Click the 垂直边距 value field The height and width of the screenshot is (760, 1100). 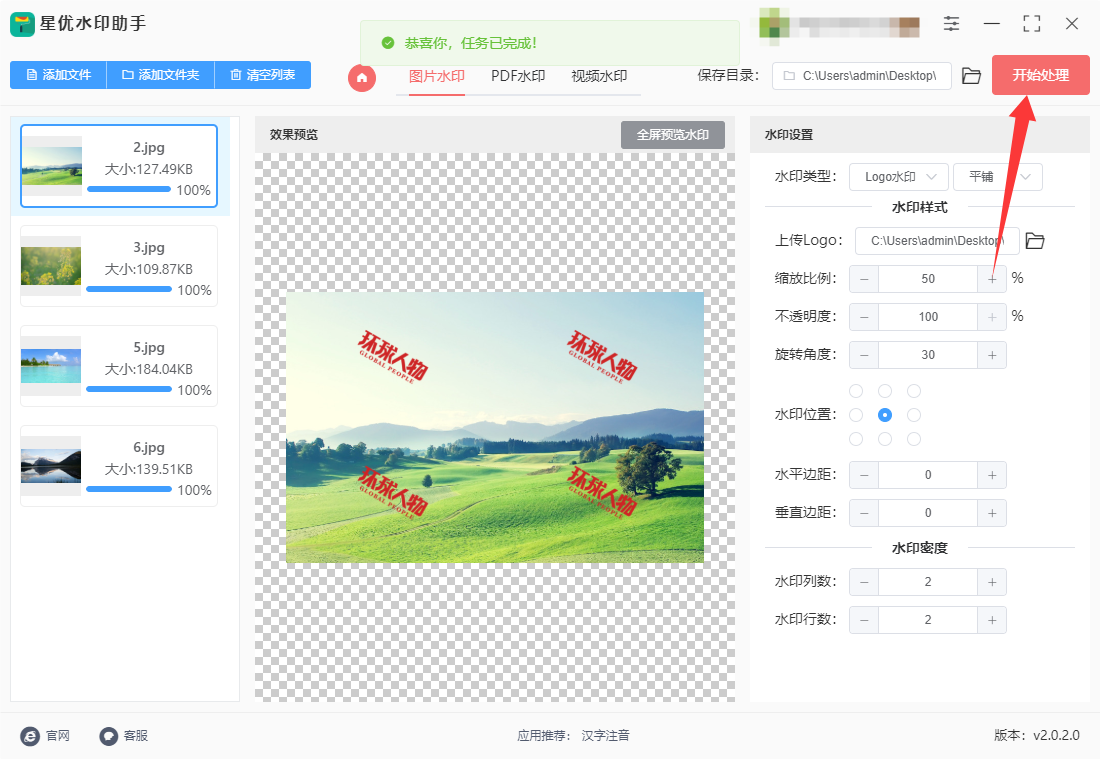click(x=927, y=513)
